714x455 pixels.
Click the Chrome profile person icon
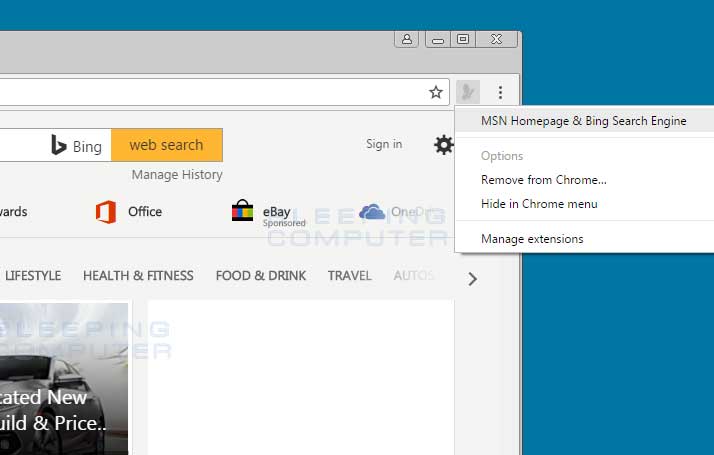407,39
